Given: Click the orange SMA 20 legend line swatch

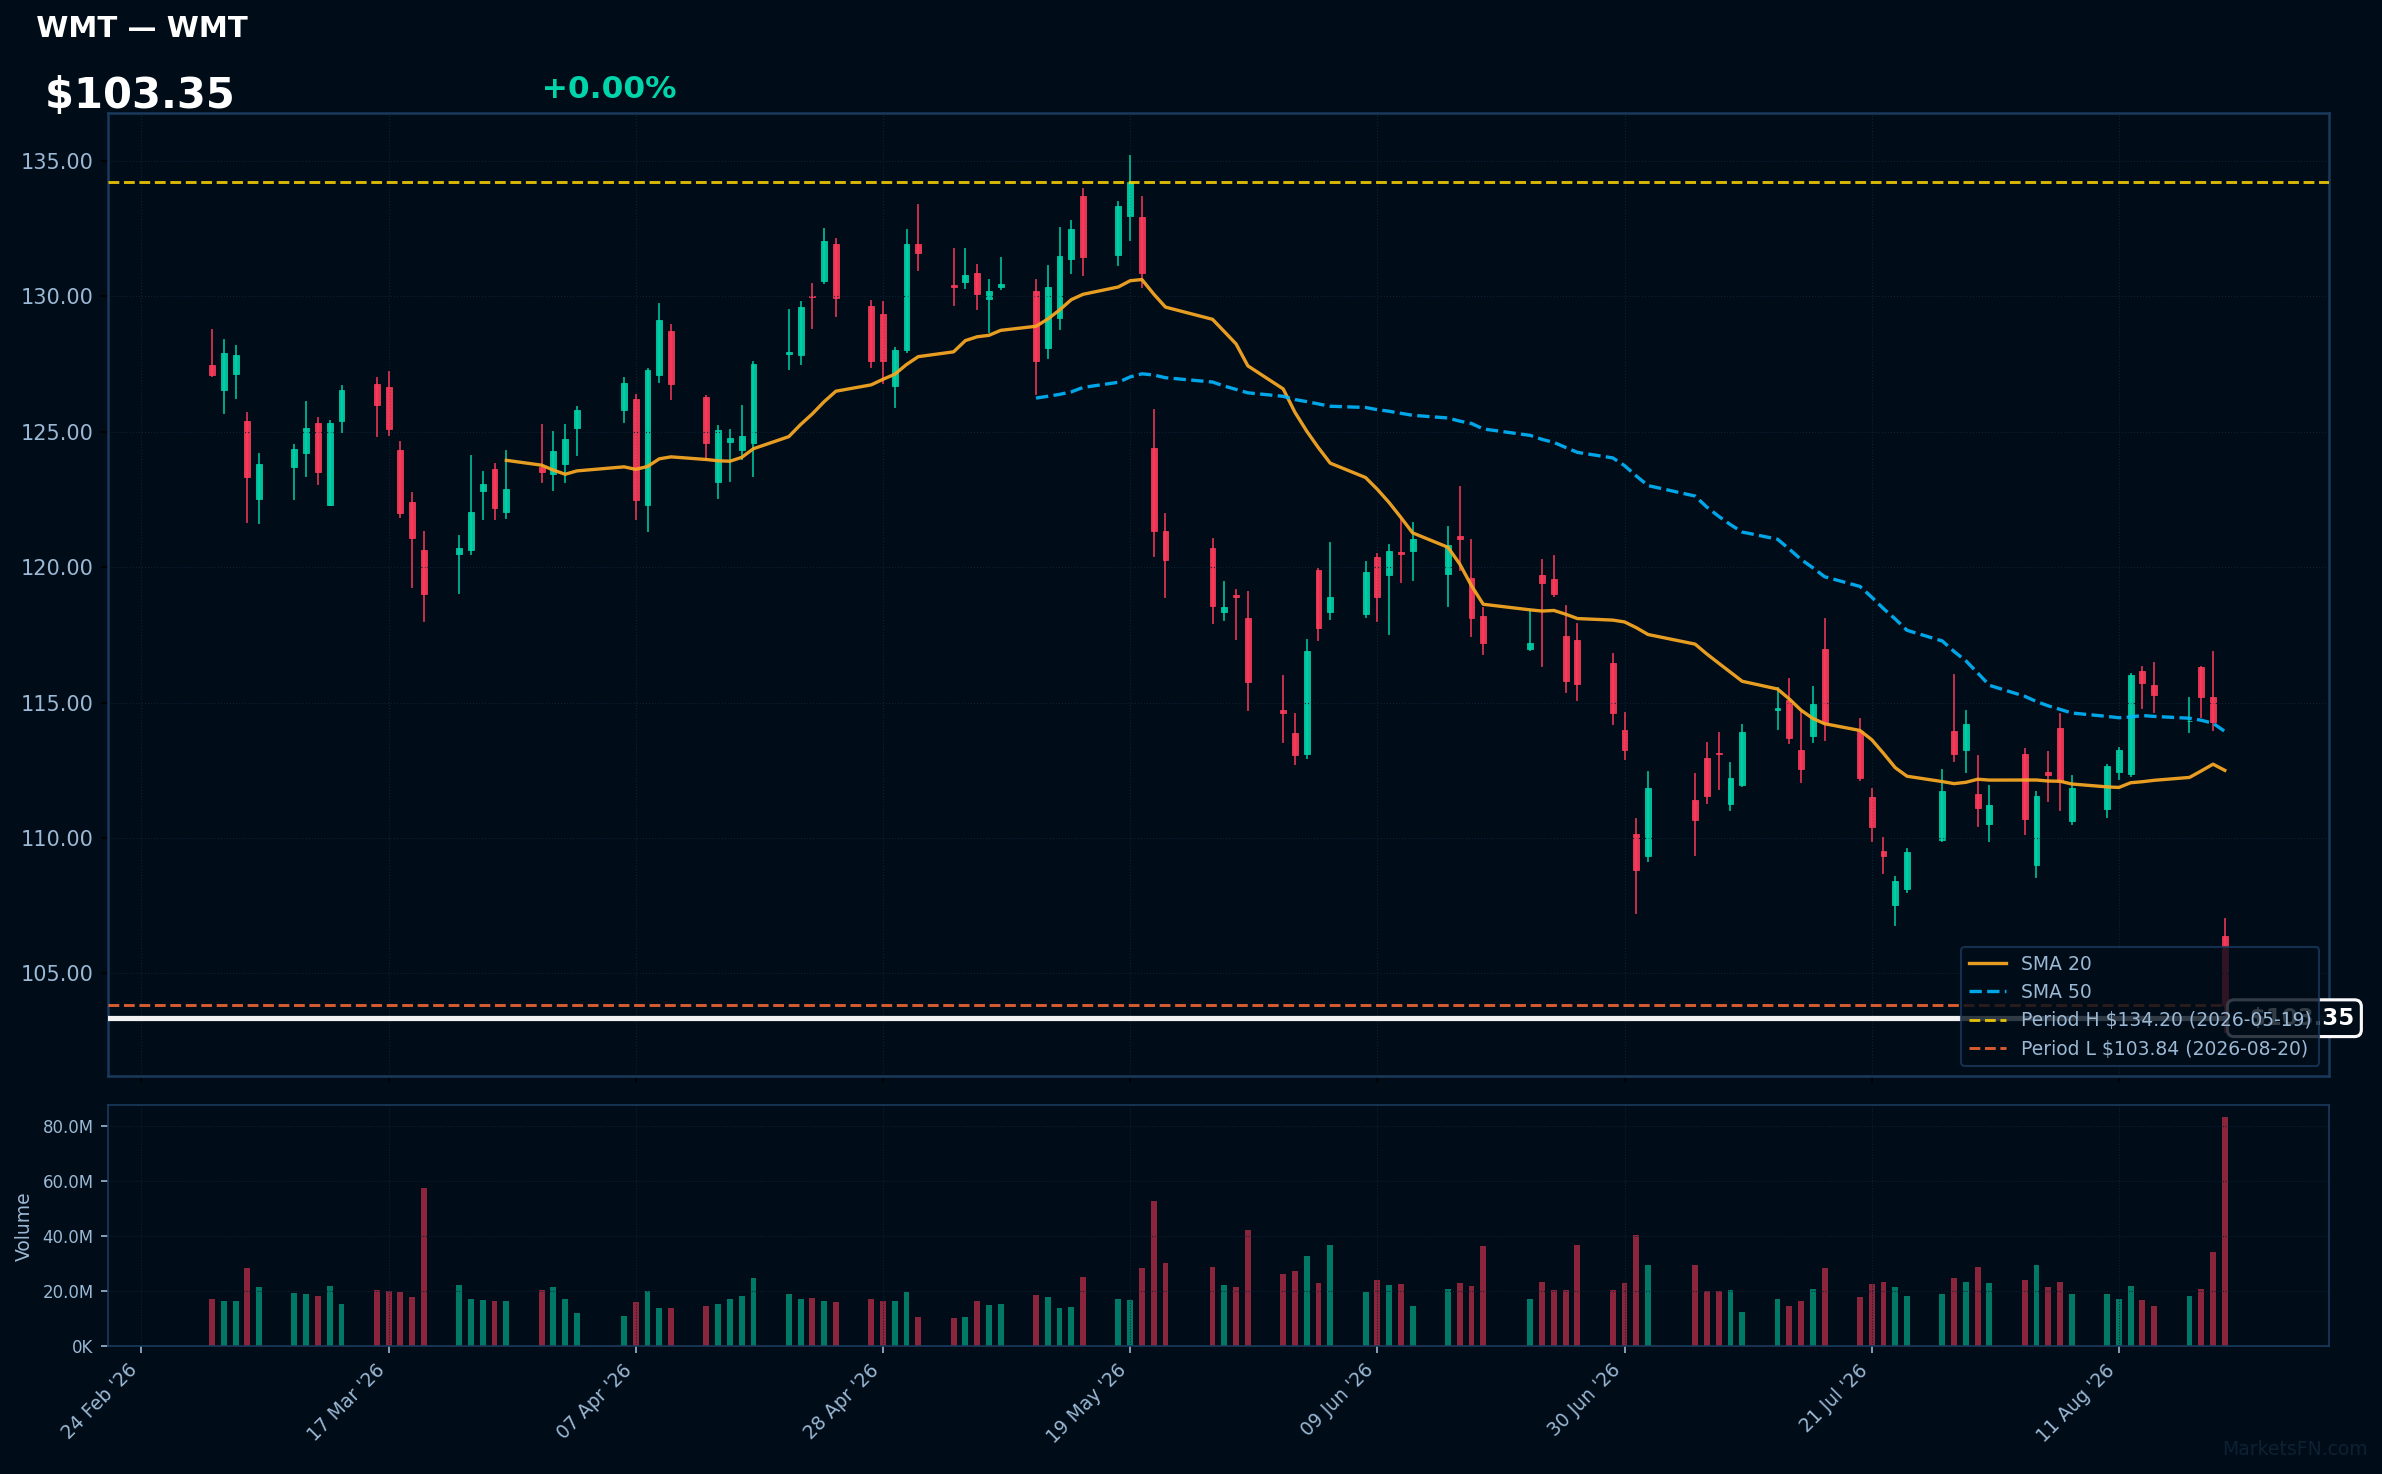Looking at the screenshot, I should coord(1988,964).
